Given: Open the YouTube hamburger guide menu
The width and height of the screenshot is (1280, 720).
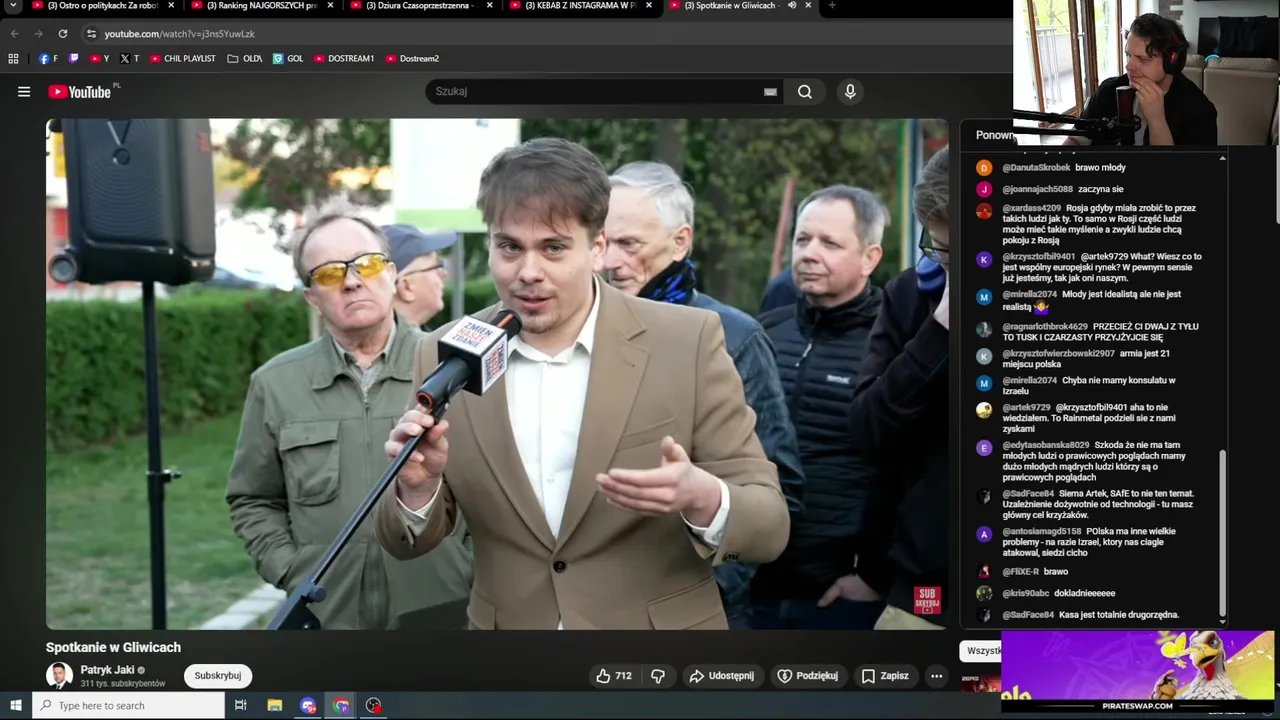Looking at the screenshot, I should point(24,91).
